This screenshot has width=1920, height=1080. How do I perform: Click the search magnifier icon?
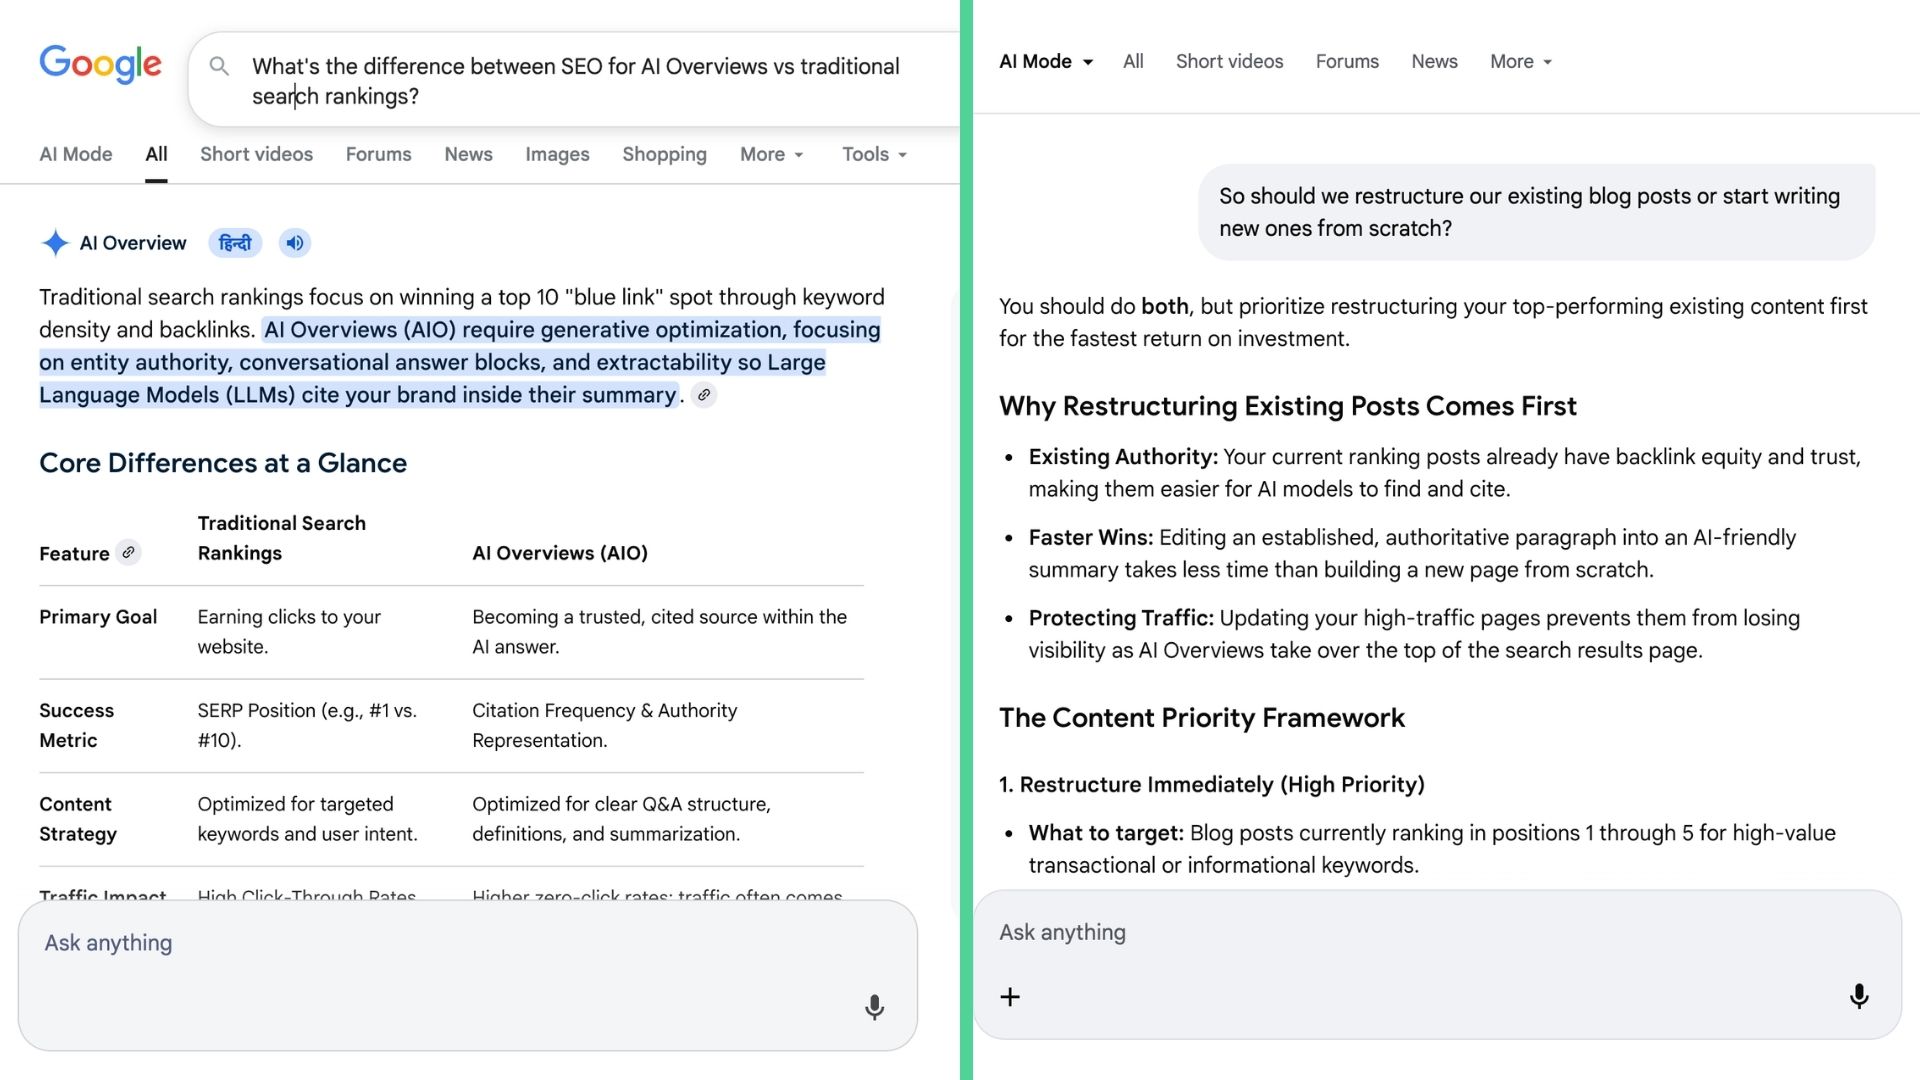219,67
